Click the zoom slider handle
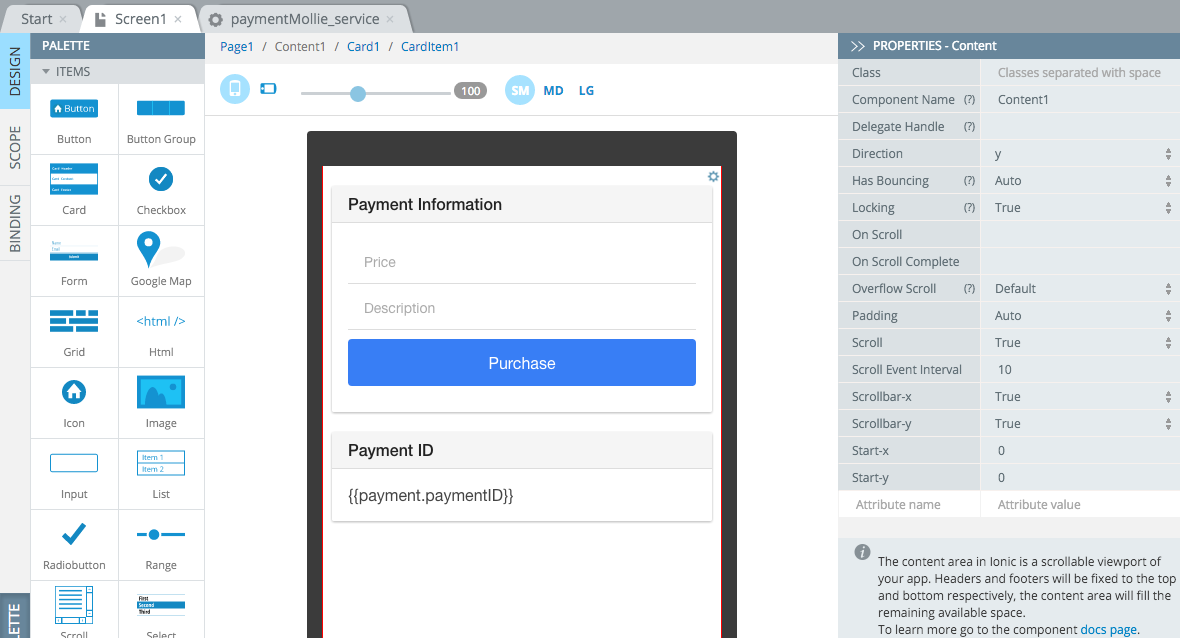Viewport: 1180px width, 638px height. click(x=358, y=93)
